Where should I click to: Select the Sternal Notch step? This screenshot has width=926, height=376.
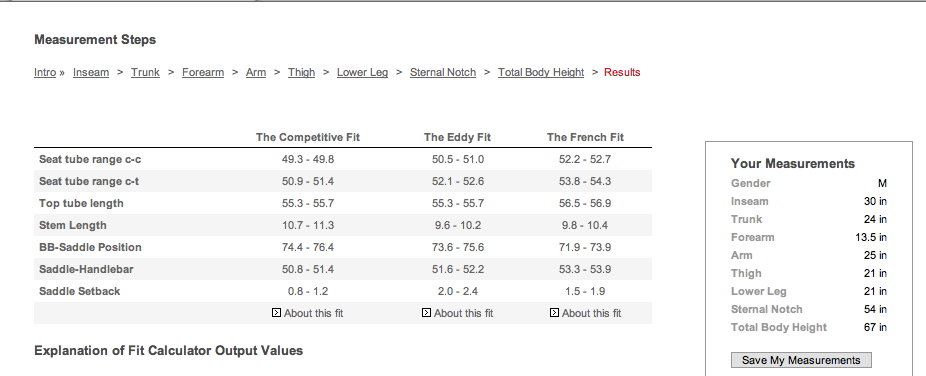click(443, 73)
